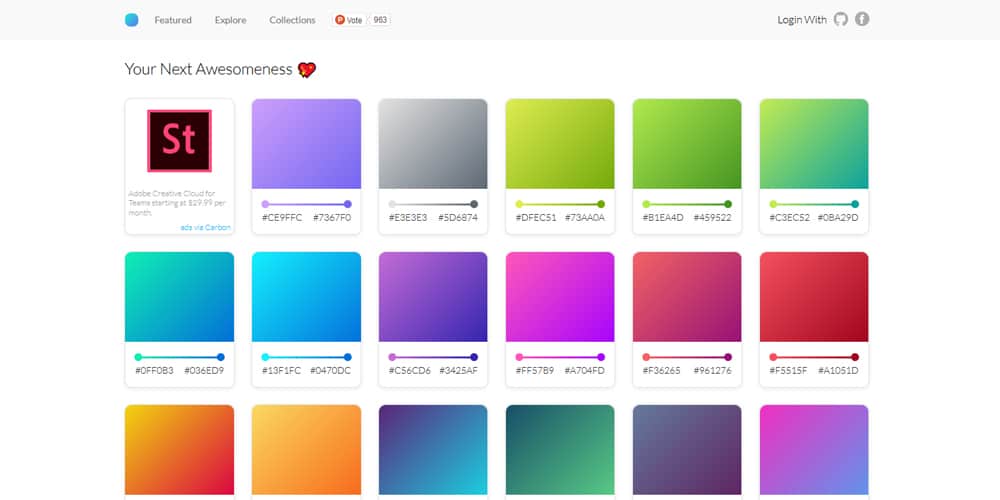Click the Product Hunt Vote icon

point(340,20)
